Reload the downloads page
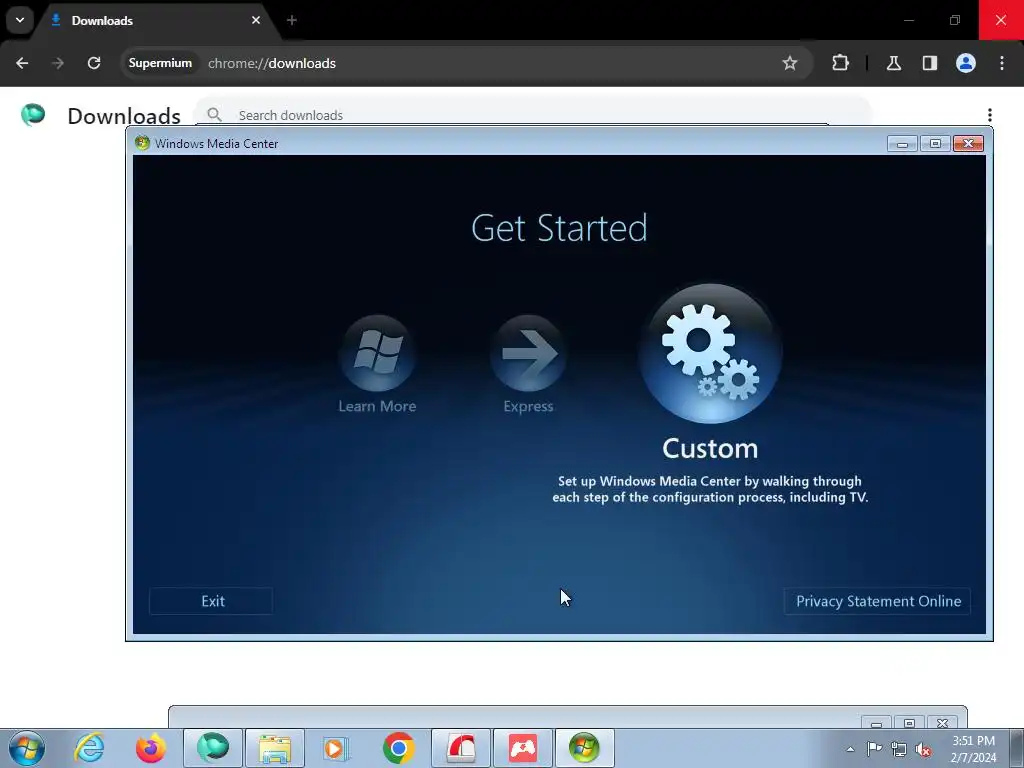The height and width of the screenshot is (768, 1024). coord(94,63)
